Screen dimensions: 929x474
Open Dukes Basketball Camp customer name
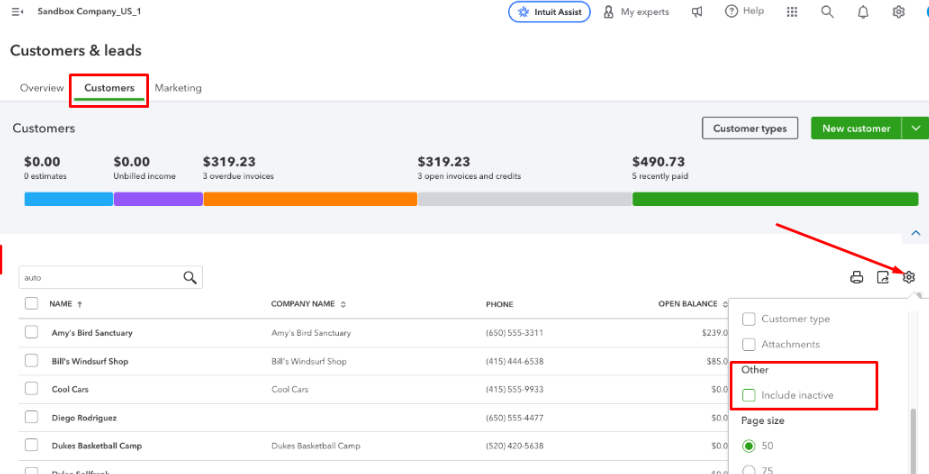[97, 446]
